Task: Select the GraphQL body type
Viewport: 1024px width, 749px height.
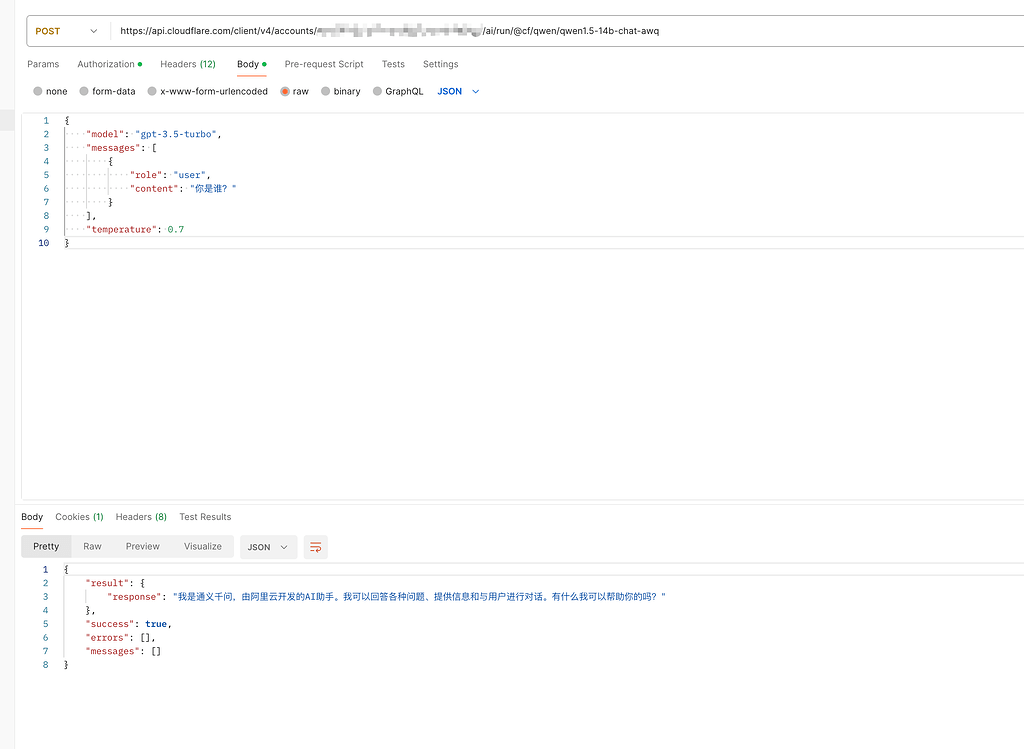Action: coord(377,91)
